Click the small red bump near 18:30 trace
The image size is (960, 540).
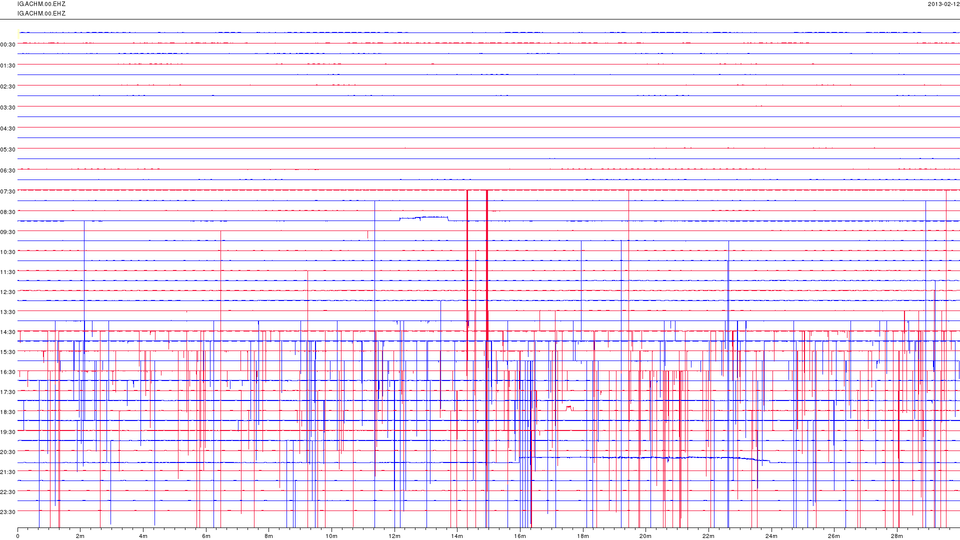click(569, 407)
